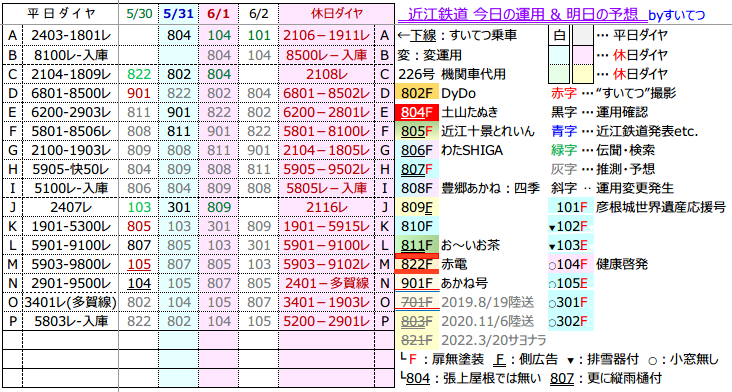Image resolution: width=732 pixels, height=392 pixels.
Task: Select holiday cell 6200－2801レ
Action: coord(327,112)
